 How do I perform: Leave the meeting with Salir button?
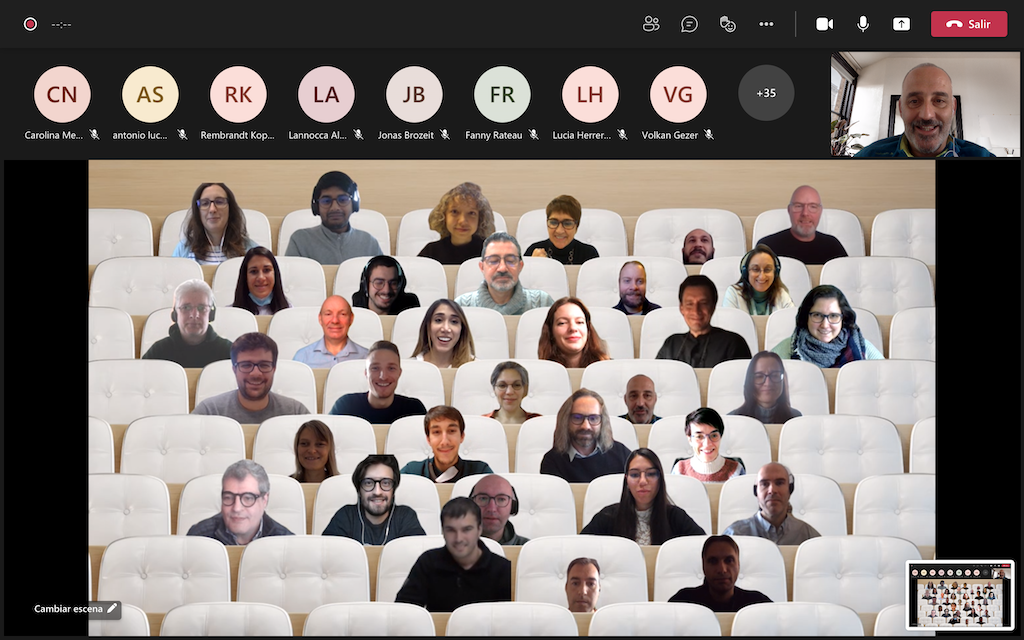[968, 24]
